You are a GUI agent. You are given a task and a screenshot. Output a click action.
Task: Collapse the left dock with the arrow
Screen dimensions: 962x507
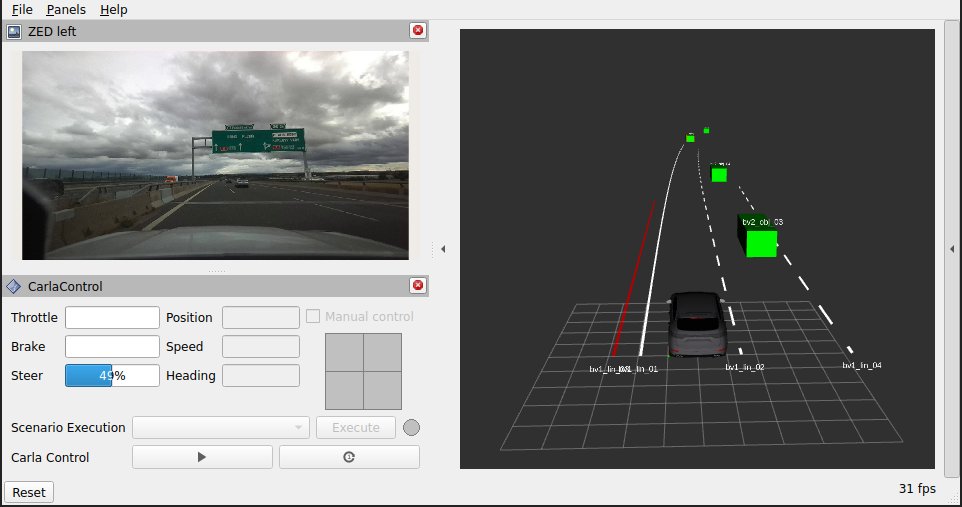(x=443, y=249)
